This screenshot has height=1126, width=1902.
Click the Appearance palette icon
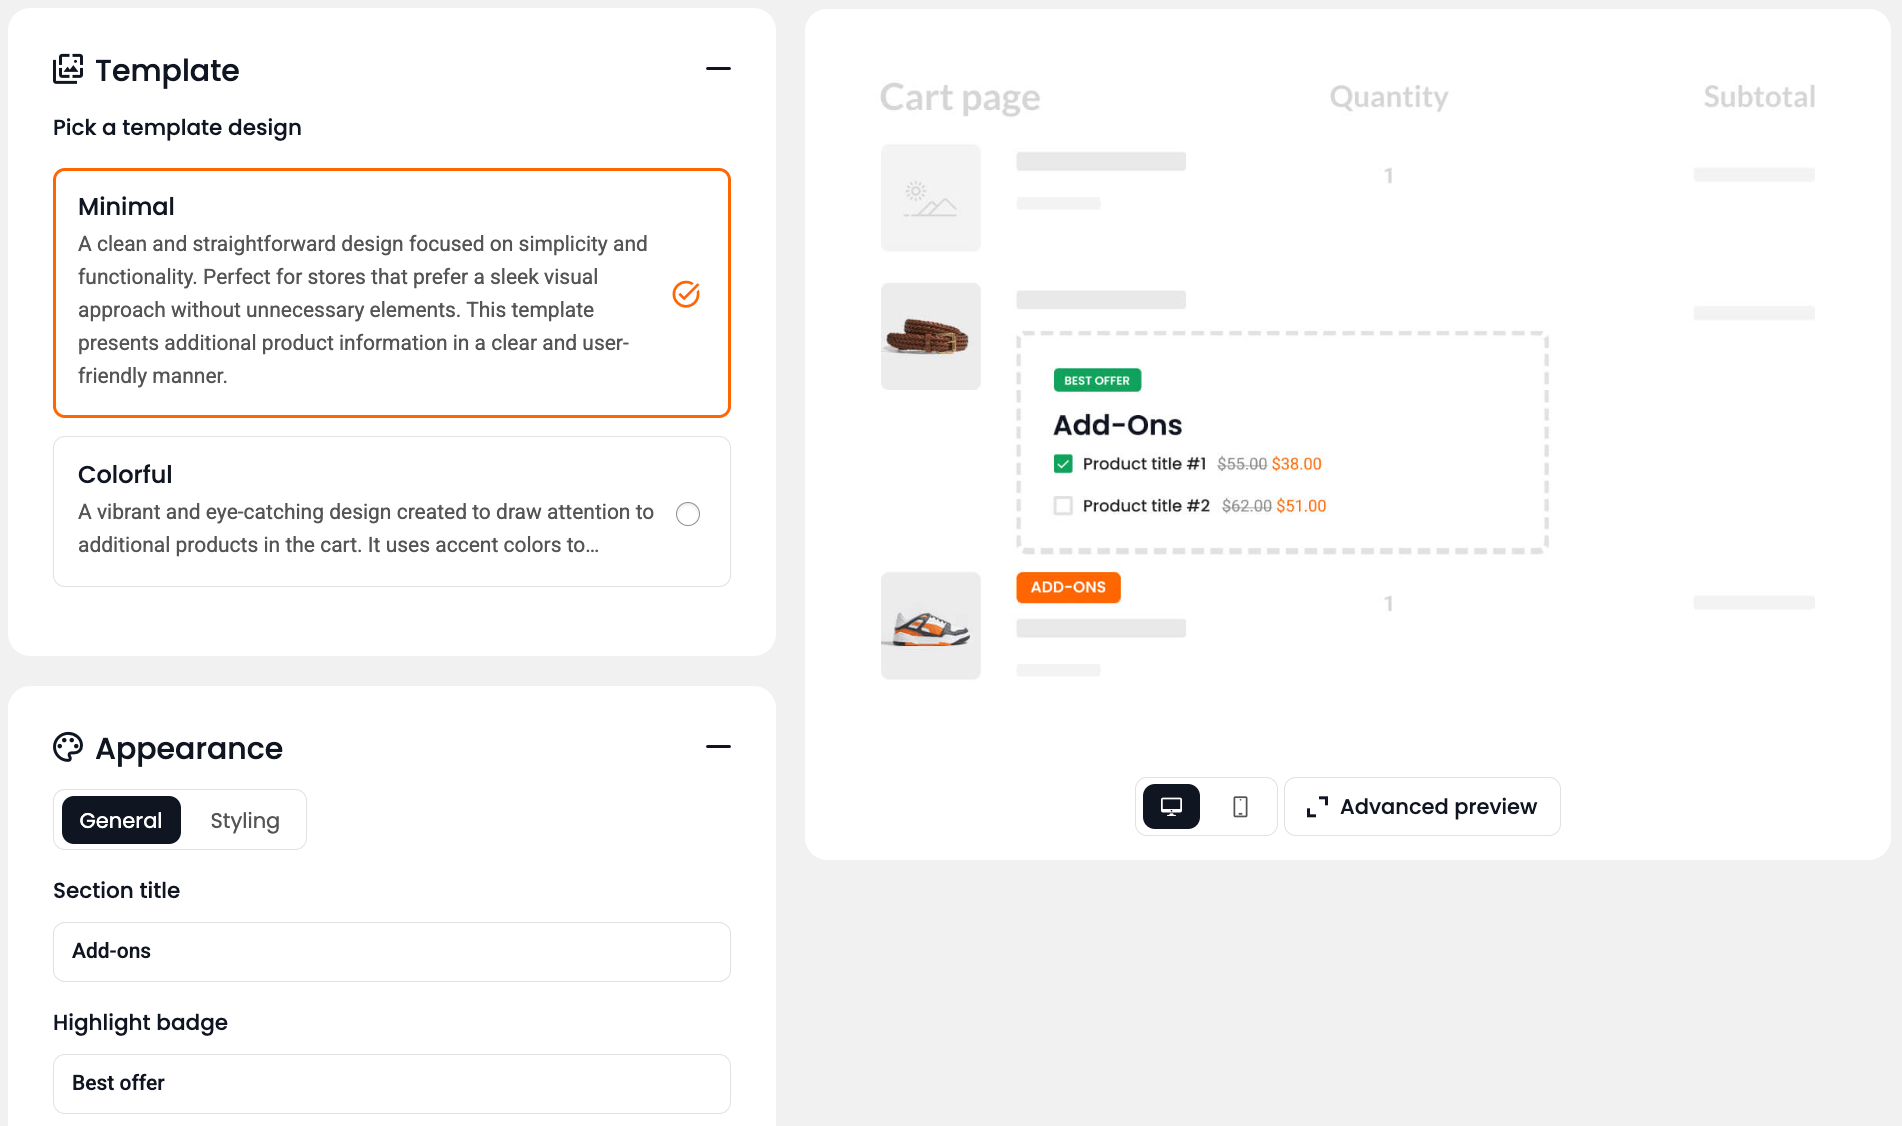tap(68, 747)
